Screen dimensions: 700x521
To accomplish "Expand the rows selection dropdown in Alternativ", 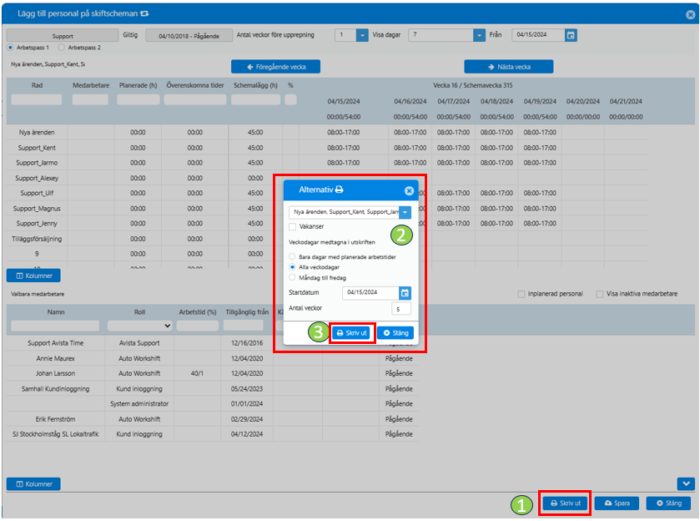I will (405, 212).
